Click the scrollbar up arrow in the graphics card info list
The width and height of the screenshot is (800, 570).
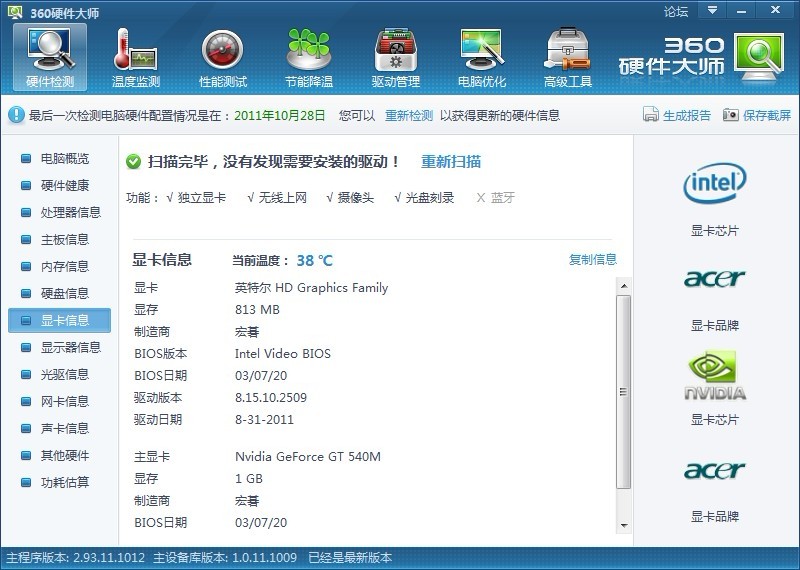[624, 286]
